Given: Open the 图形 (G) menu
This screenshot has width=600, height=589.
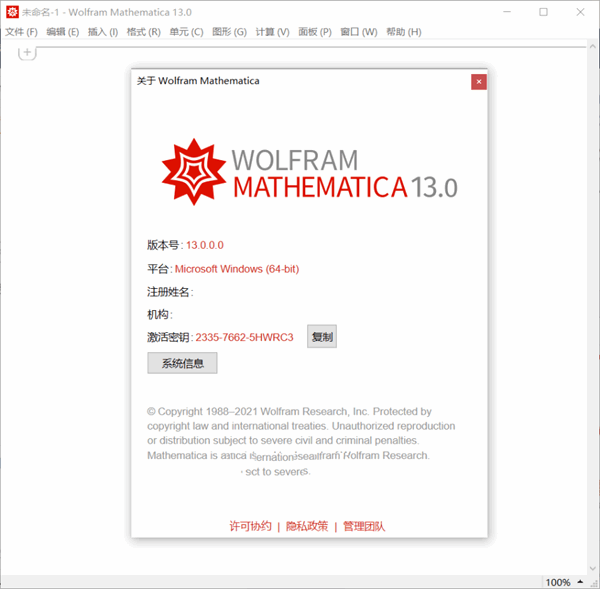Looking at the screenshot, I should click(x=229, y=32).
